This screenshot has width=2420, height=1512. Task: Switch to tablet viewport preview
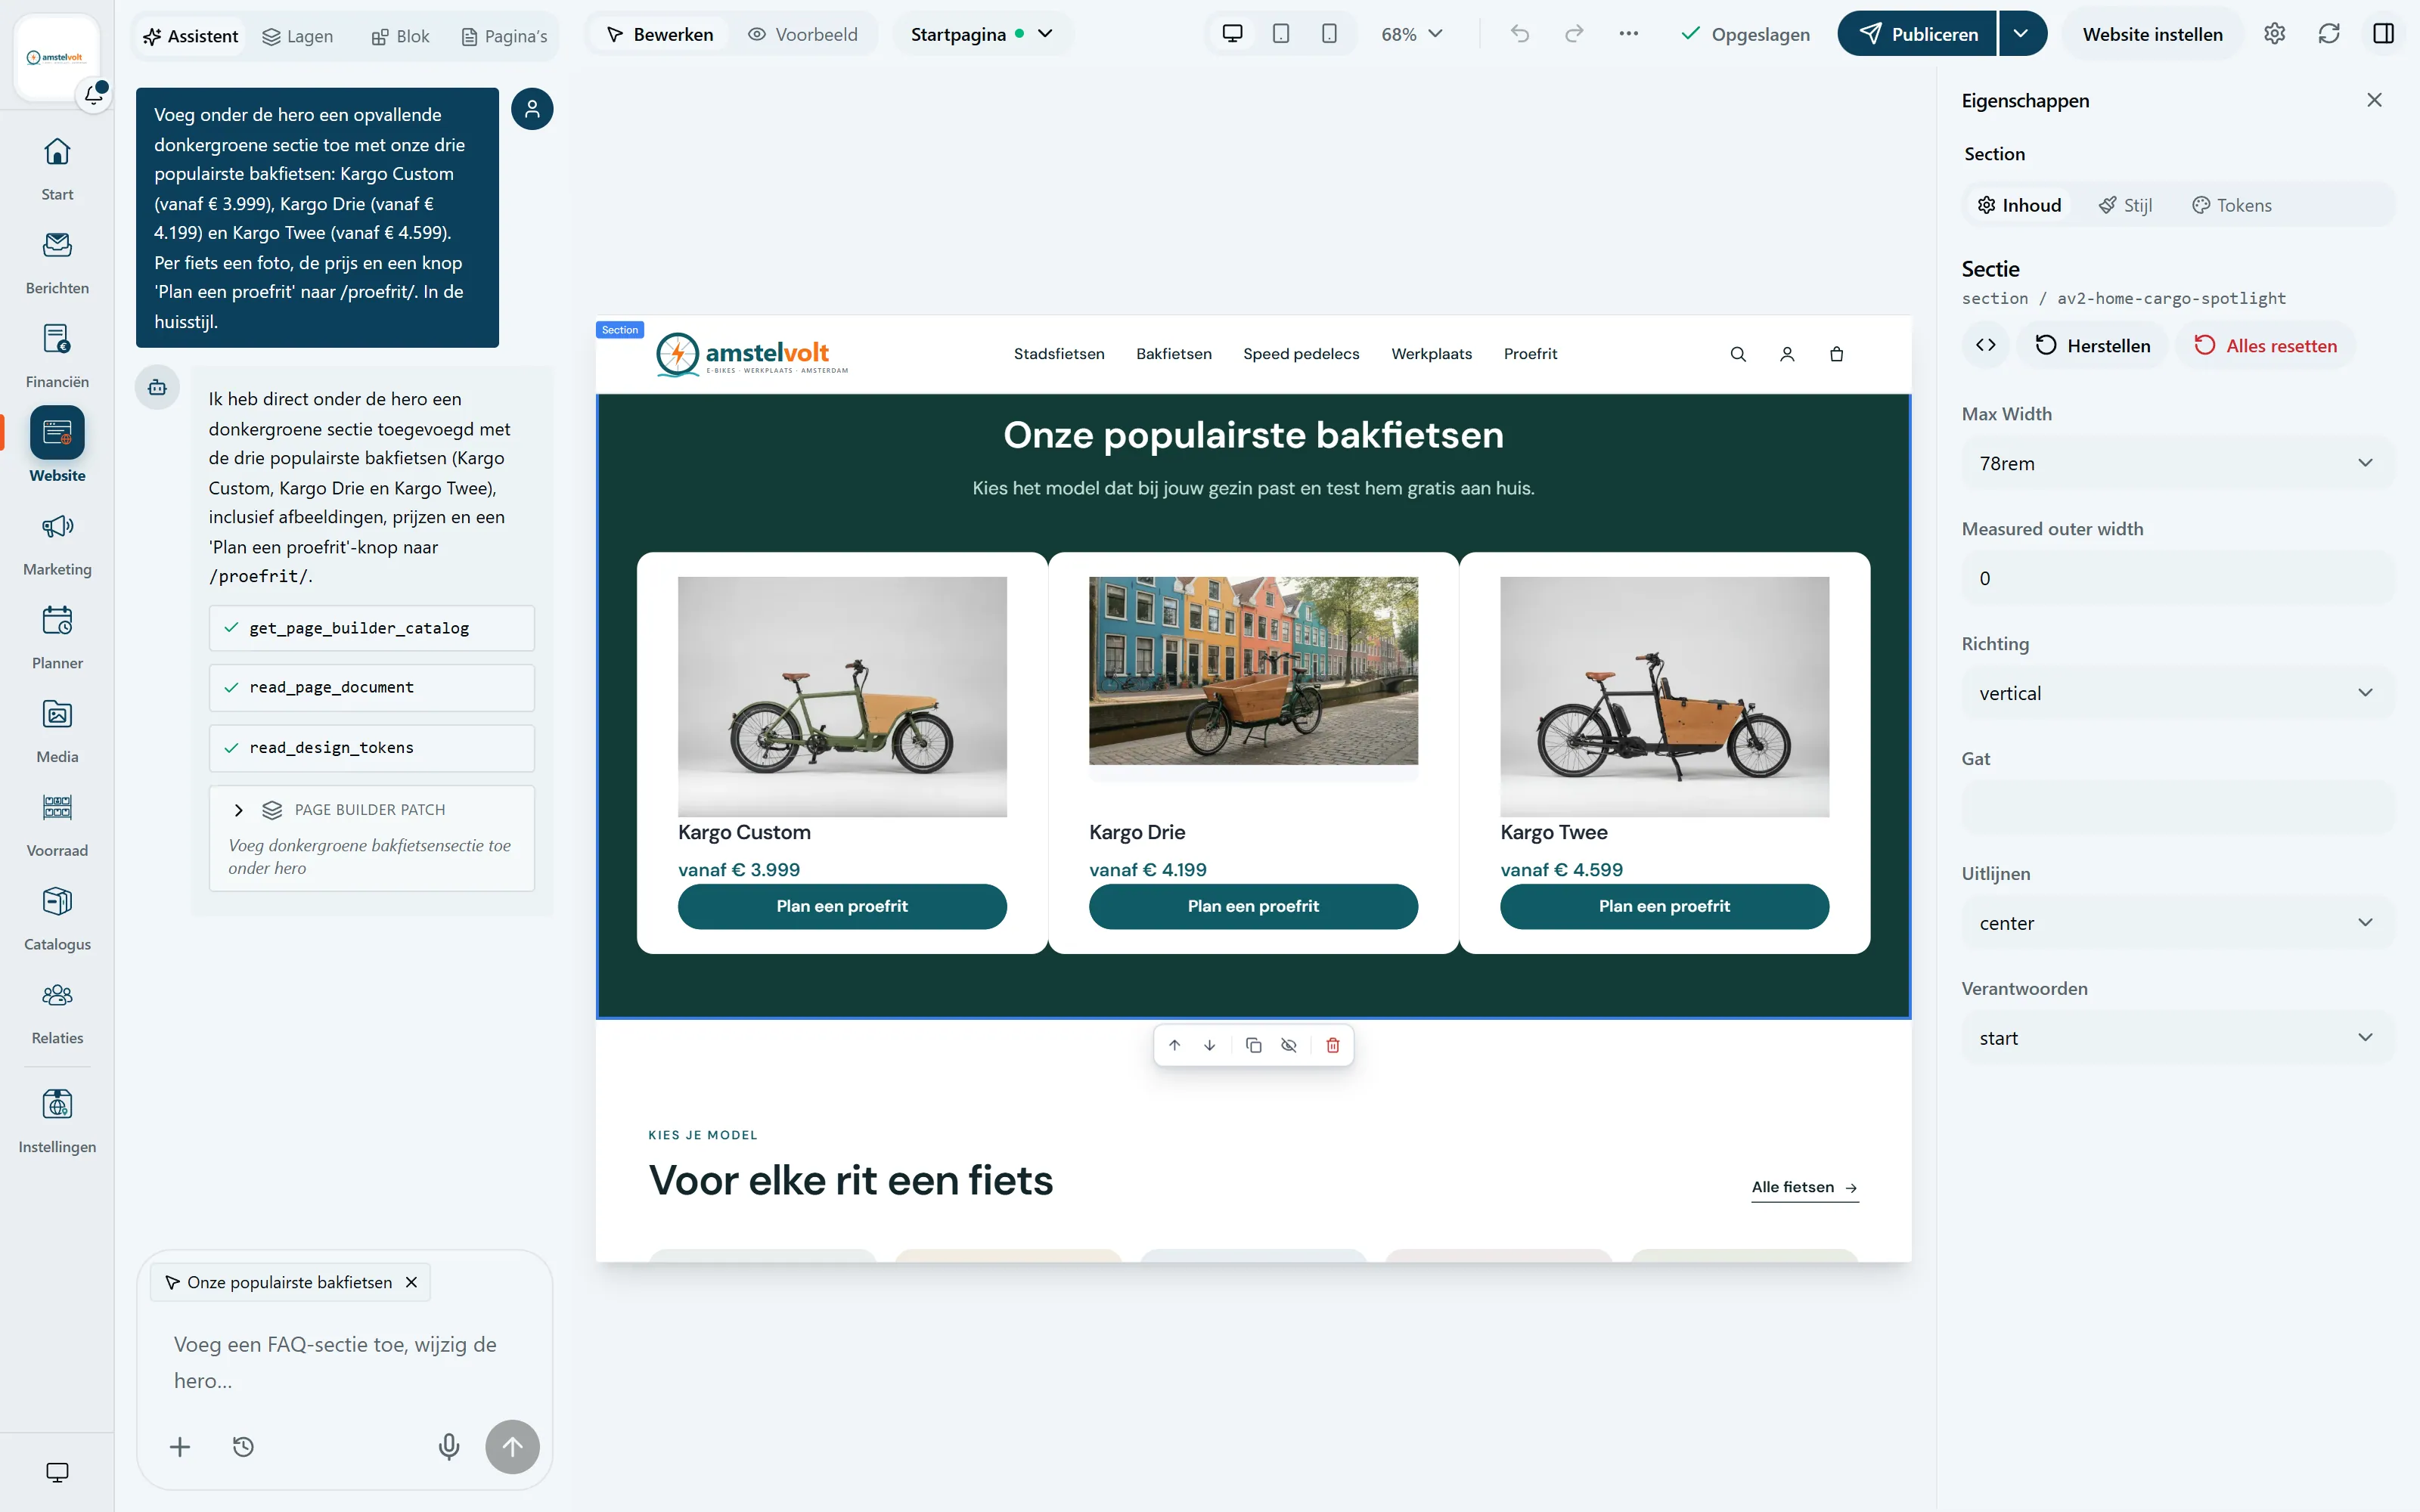(x=1280, y=34)
